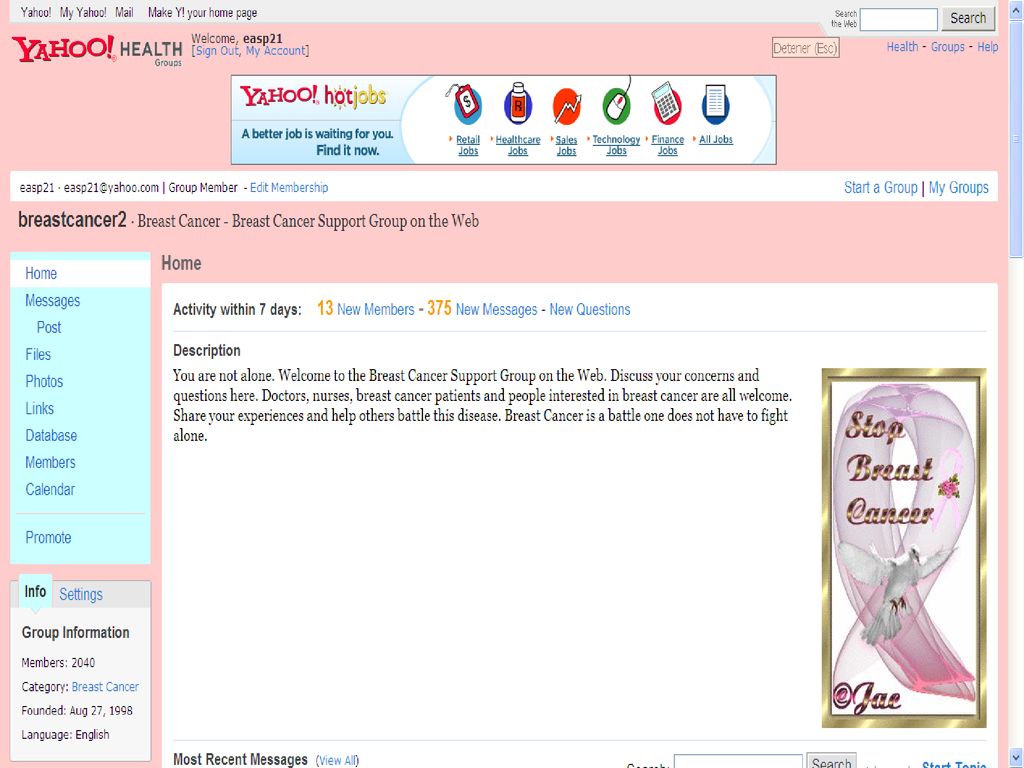Screen dimensions: 1024x768
Task: Click the Healthcare Jobs text link
Action: click(x=518, y=145)
